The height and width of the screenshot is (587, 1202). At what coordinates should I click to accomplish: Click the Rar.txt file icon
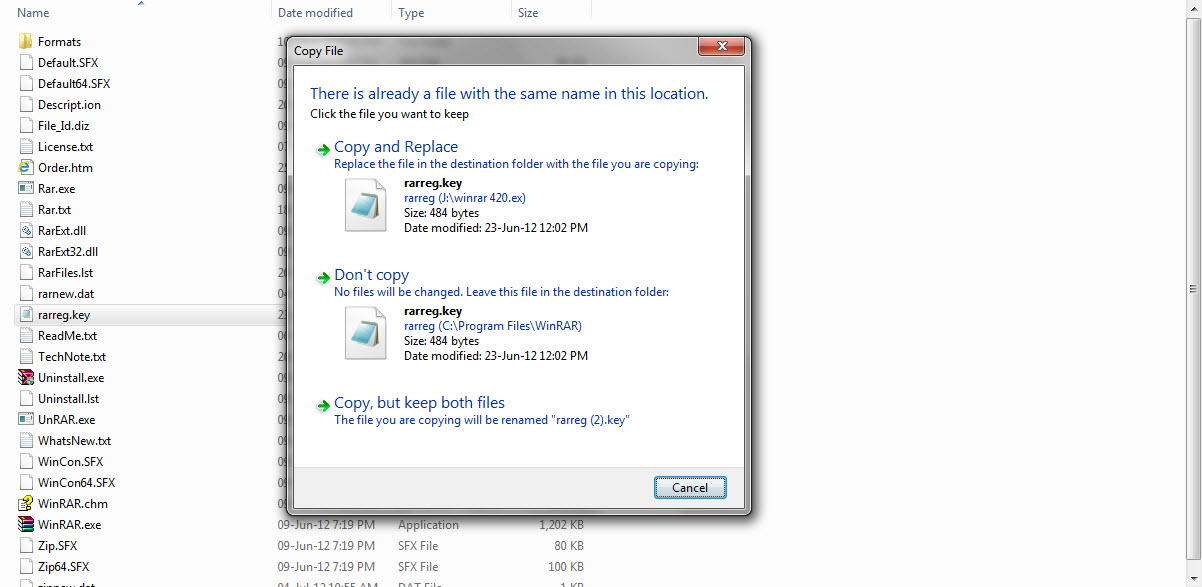tap(26, 209)
